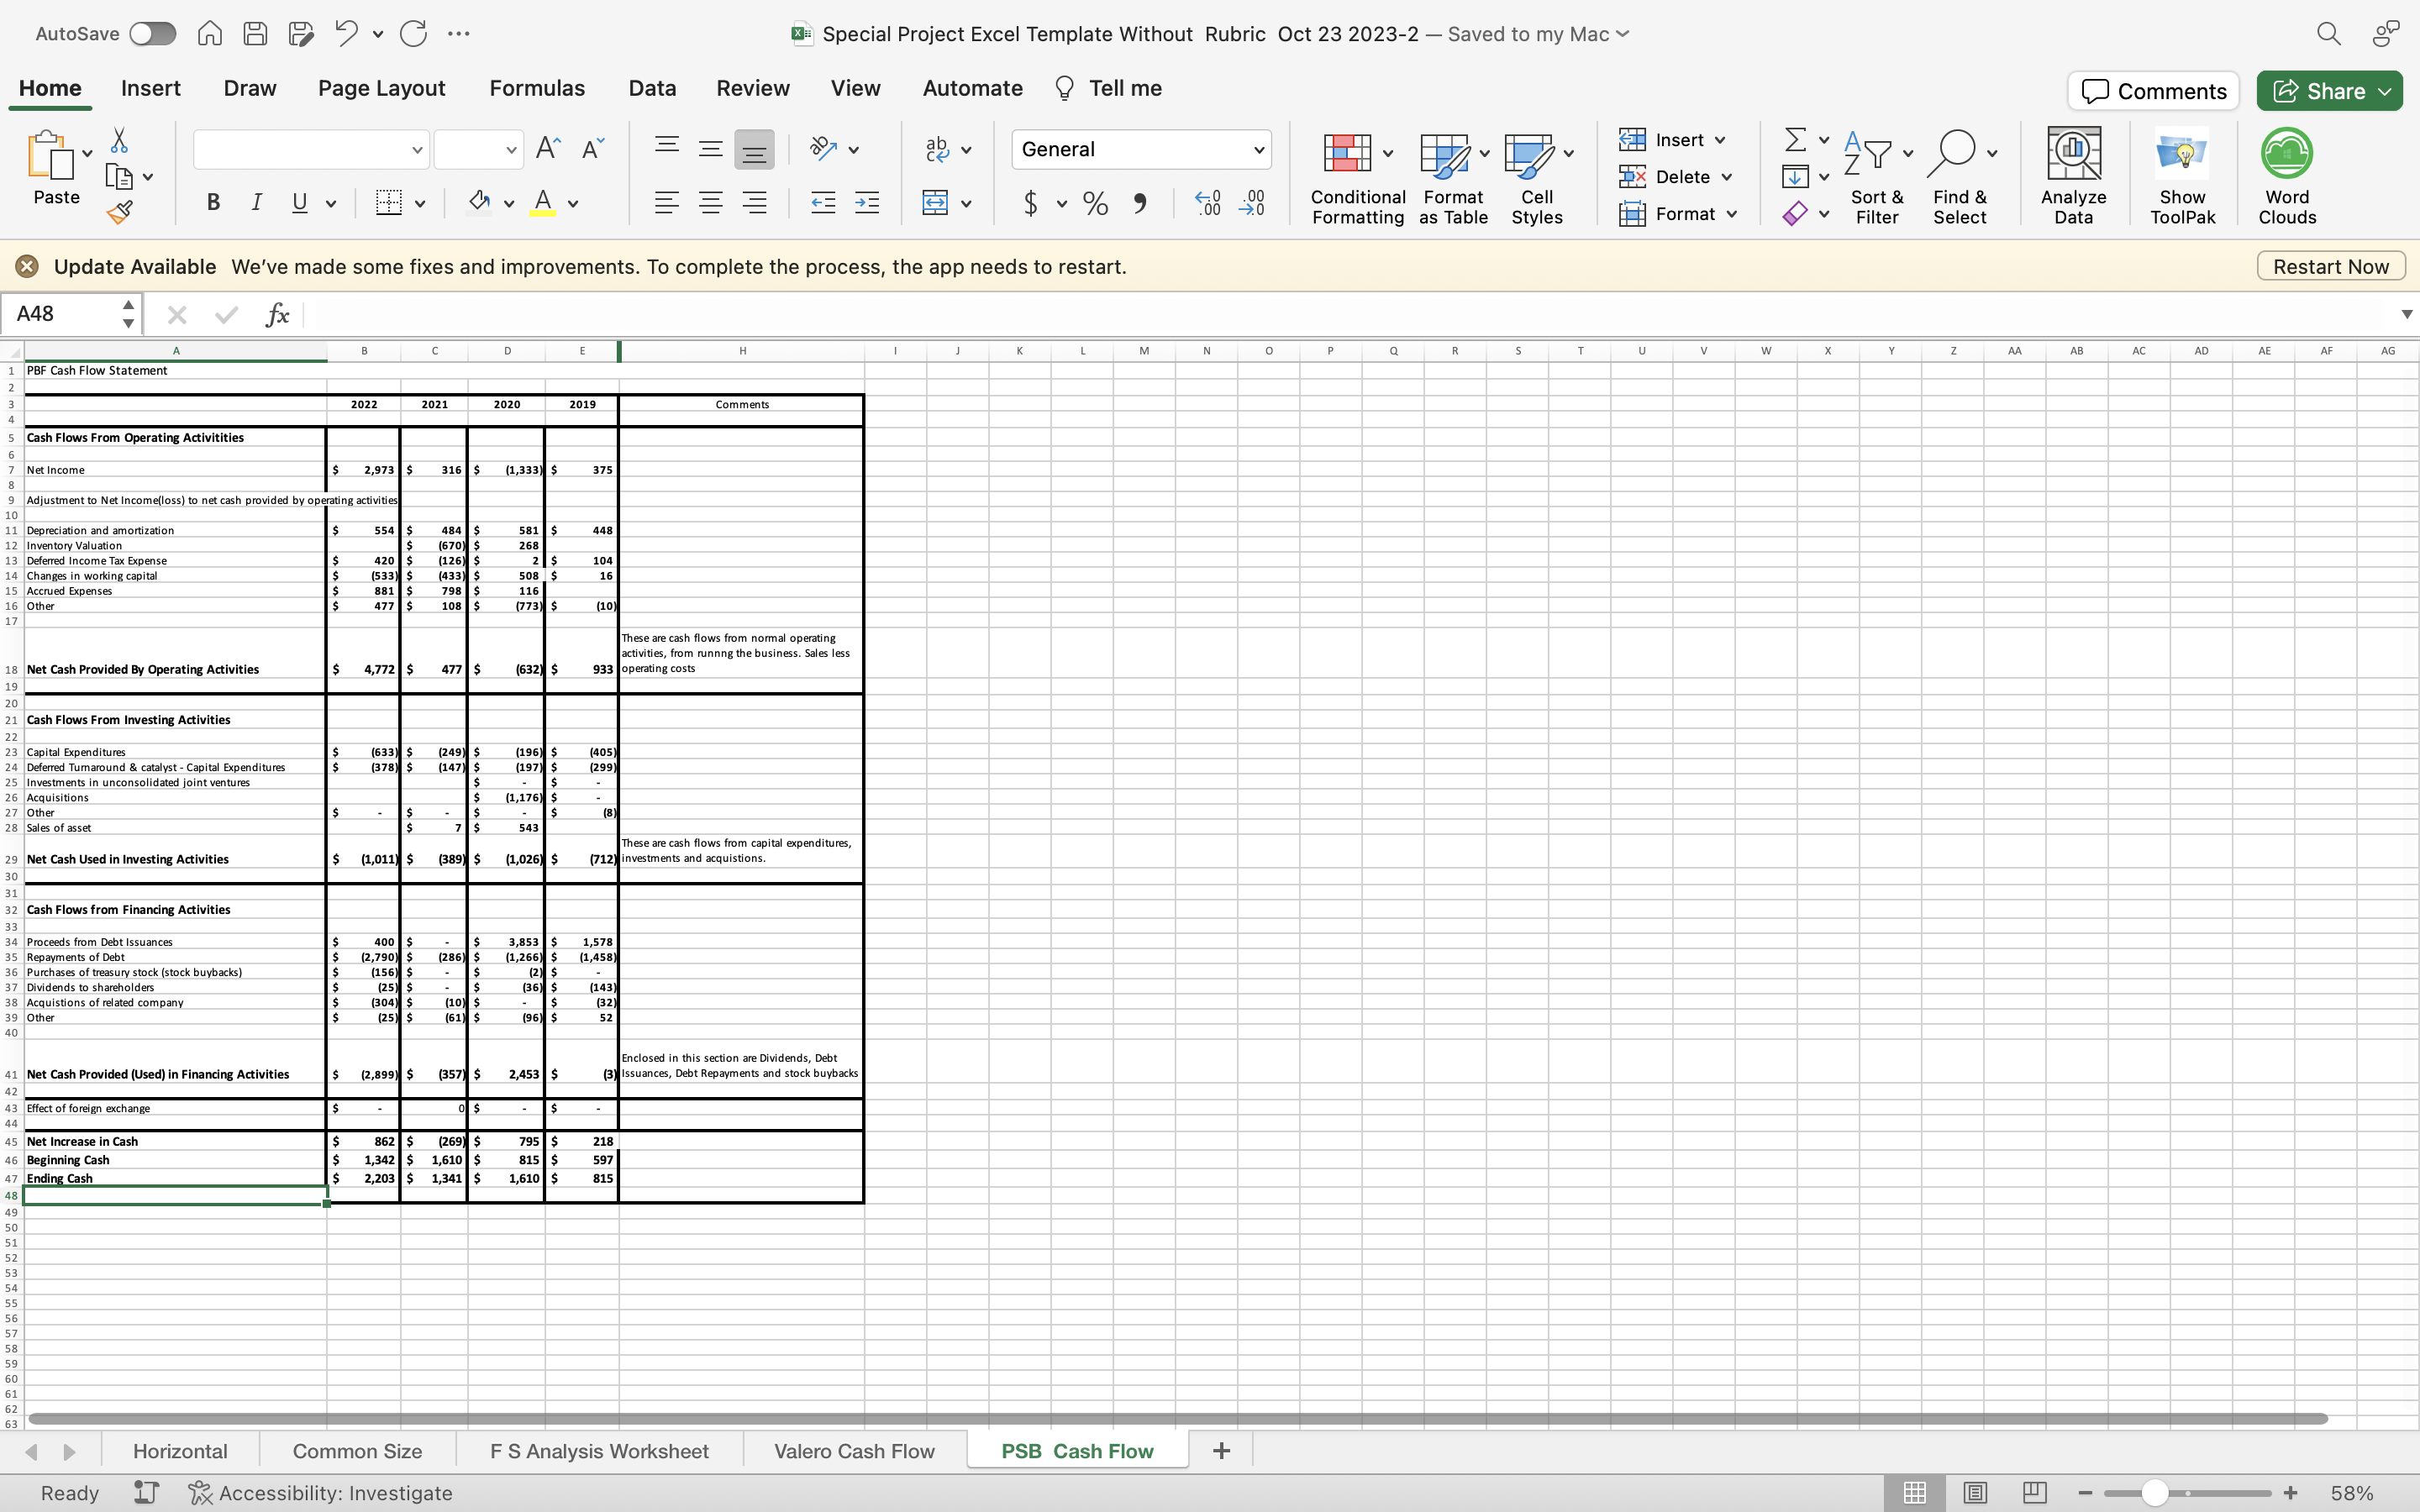Click the Format Painter brush icon
This screenshot has height=1512, width=2420.
120,212
